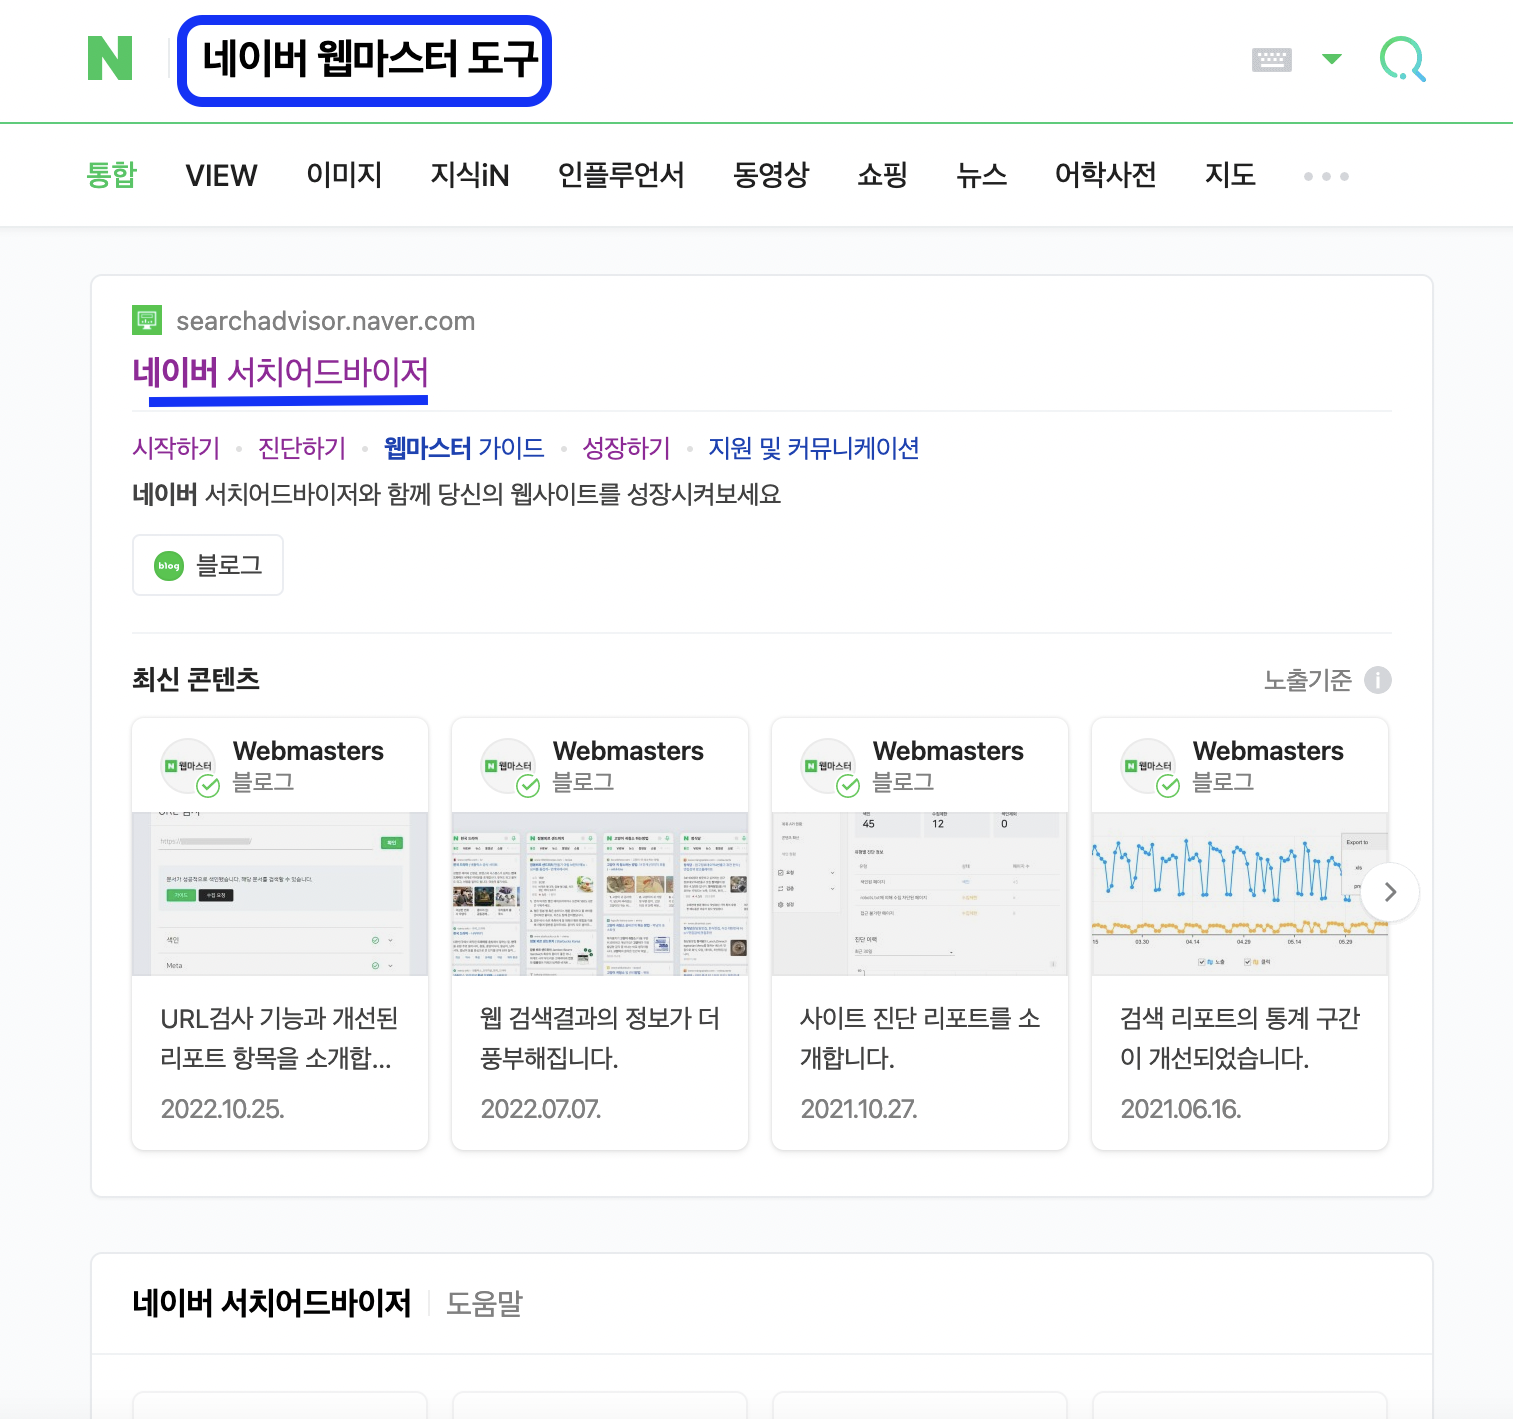Click the magnifier search button
This screenshot has width=1513, height=1419.
1402,59
